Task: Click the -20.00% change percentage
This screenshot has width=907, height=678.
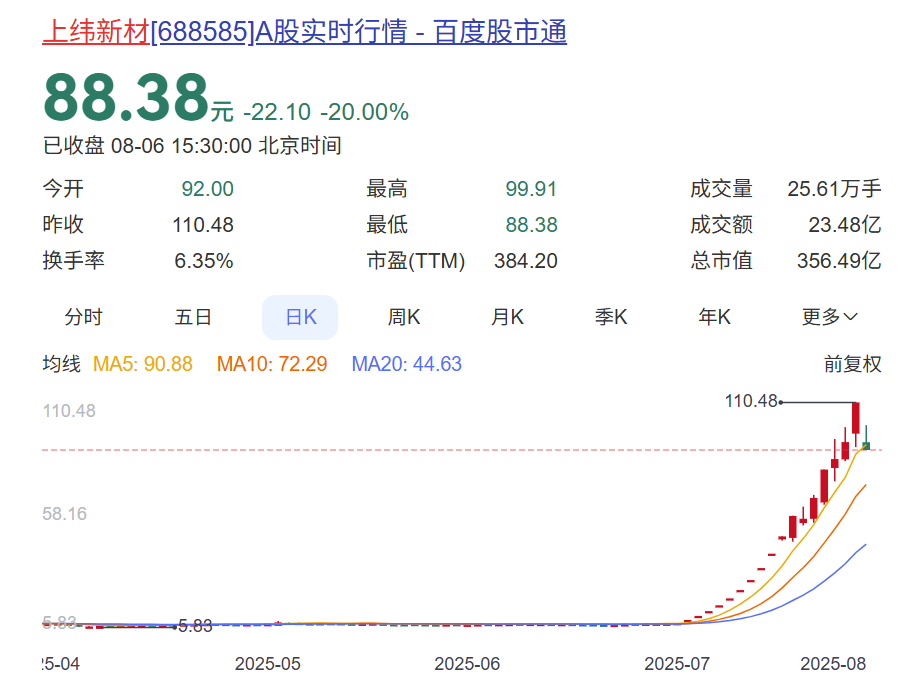Action: pos(364,112)
